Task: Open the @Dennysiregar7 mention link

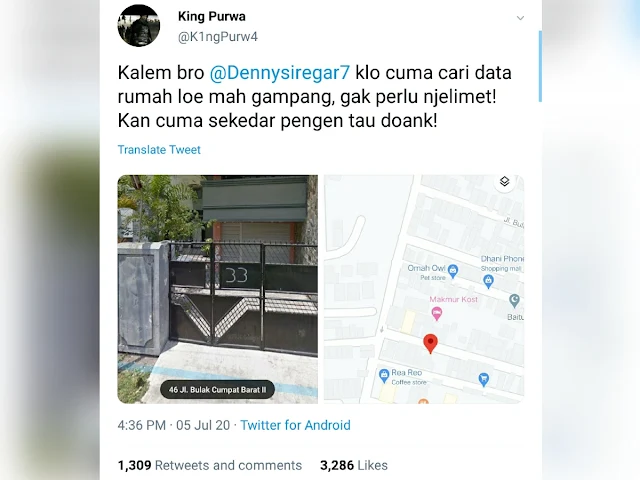Action: tap(280, 73)
